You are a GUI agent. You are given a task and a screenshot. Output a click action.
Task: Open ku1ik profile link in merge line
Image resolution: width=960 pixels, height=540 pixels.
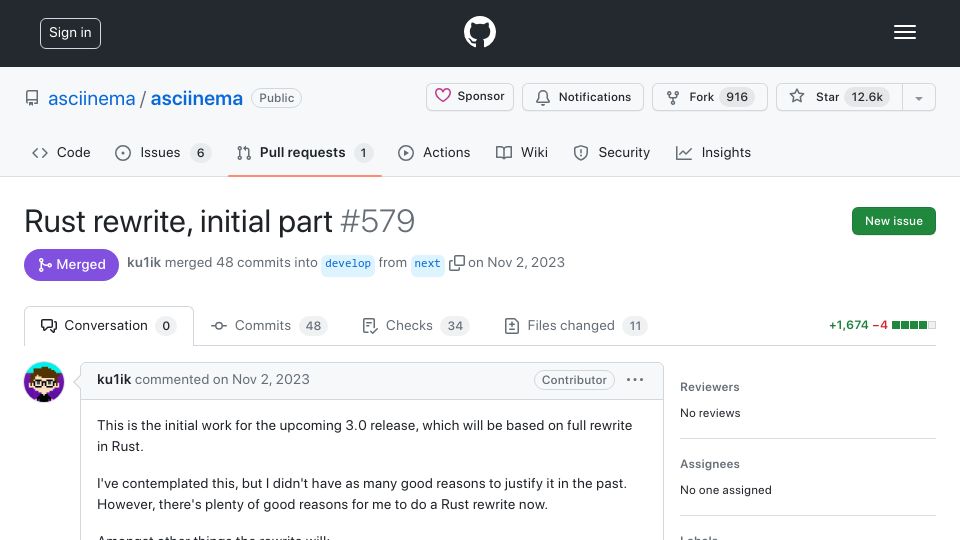(x=144, y=263)
